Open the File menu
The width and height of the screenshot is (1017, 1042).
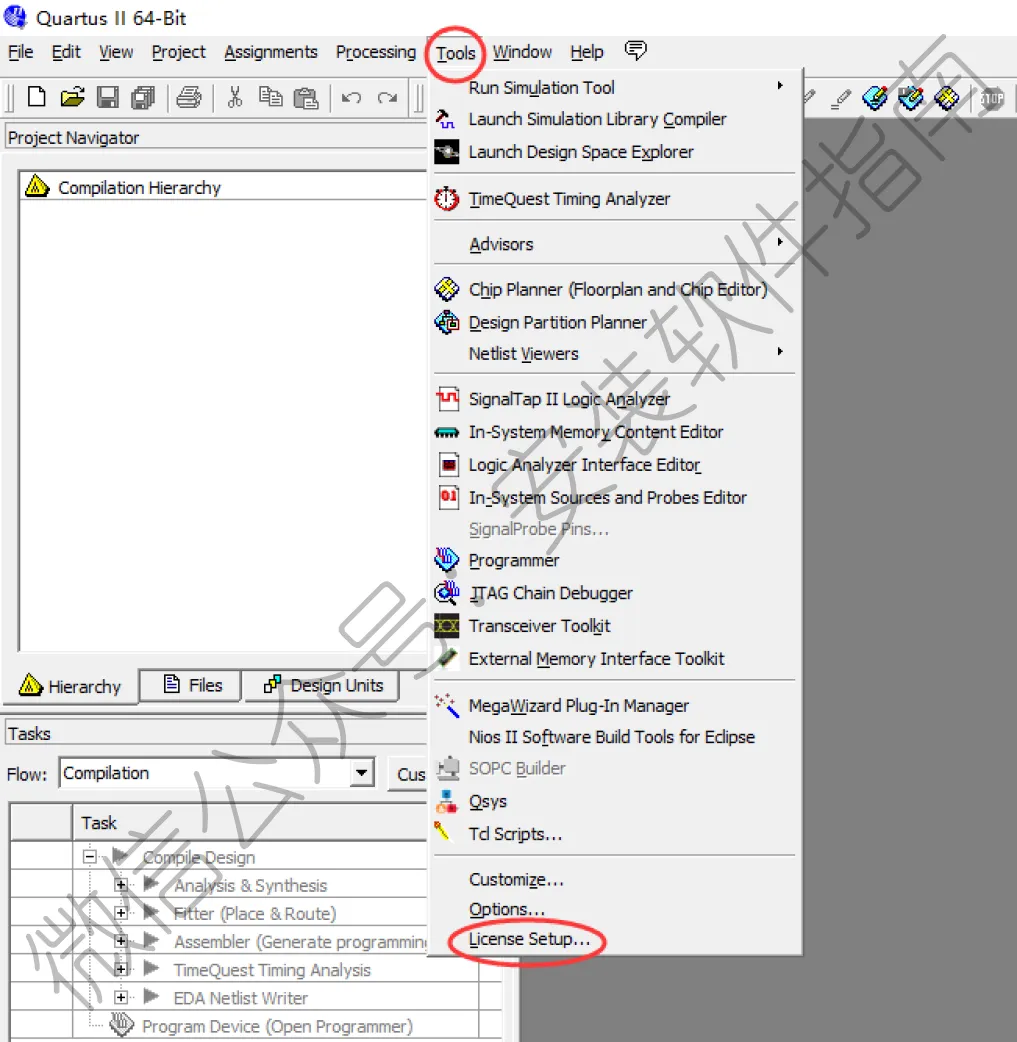click(x=21, y=52)
